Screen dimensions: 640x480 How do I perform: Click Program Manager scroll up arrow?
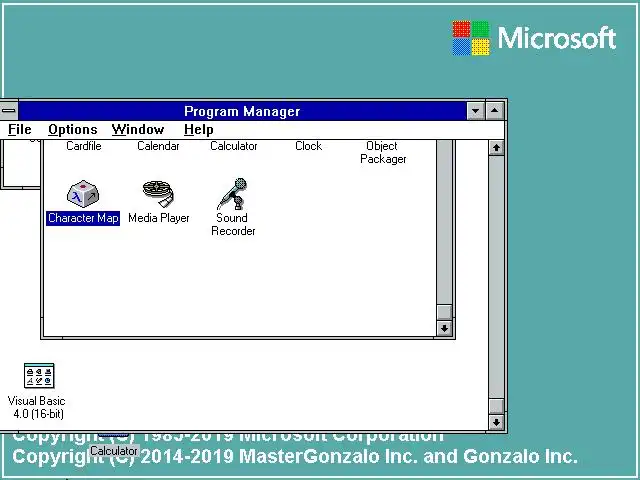(x=496, y=147)
